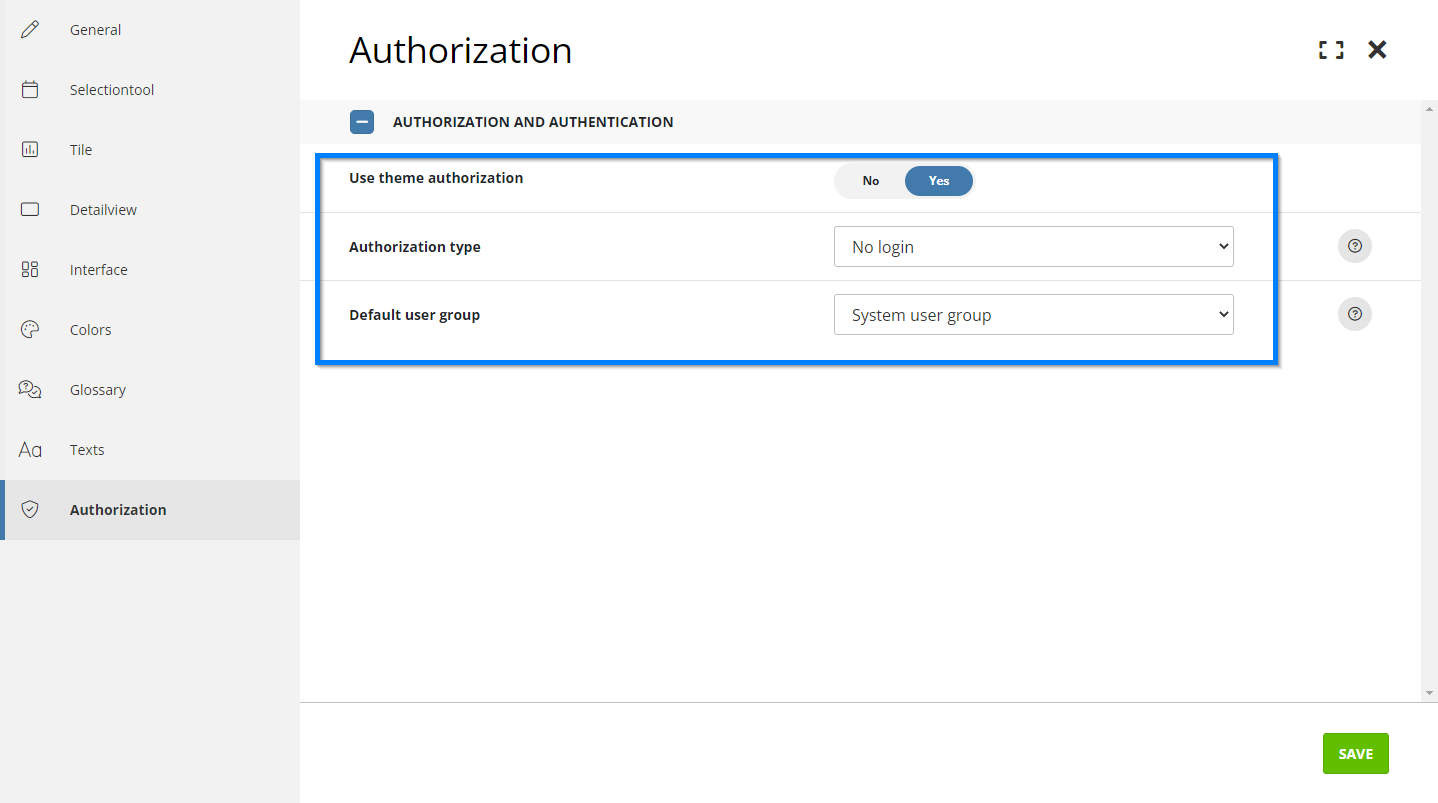Set Use theme authorization to No
The width and height of the screenshot is (1438, 803).
(871, 181)
